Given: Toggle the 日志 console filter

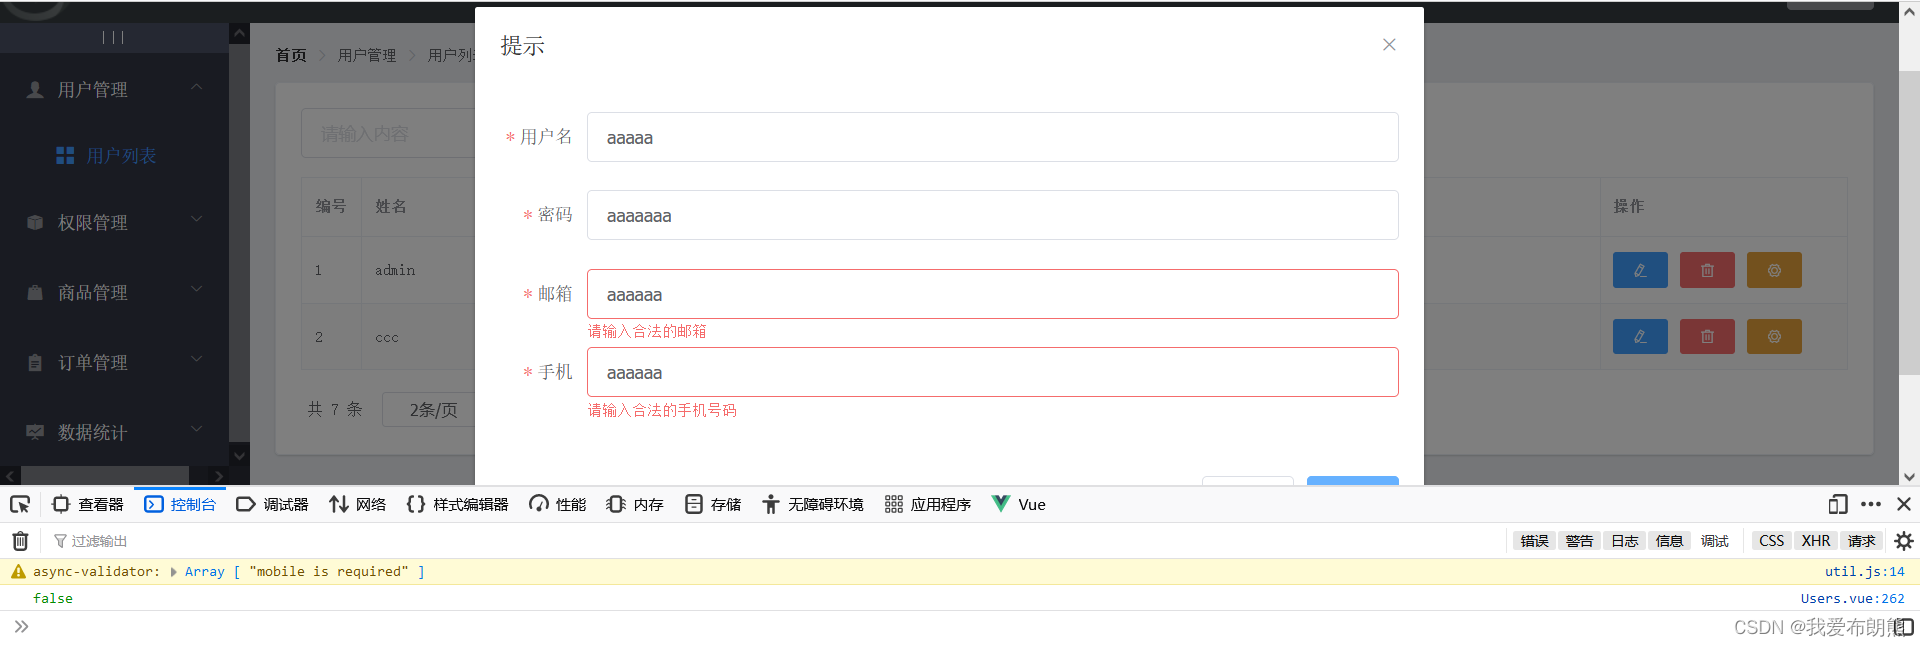Looking at the screenshot, I should (1624, 541).
